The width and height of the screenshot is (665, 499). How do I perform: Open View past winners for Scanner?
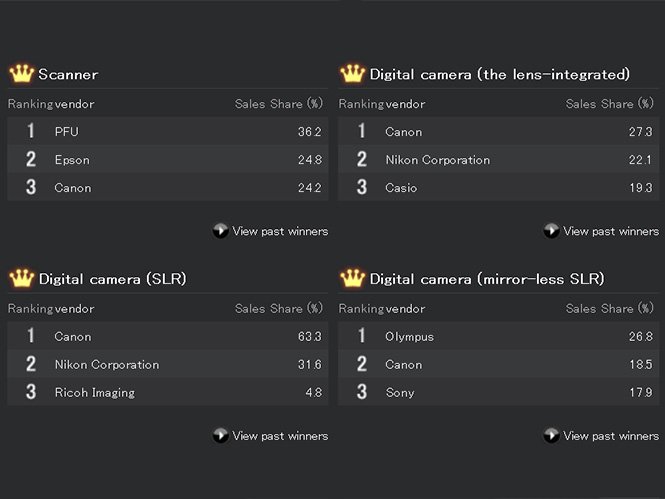tap(280, 231)
